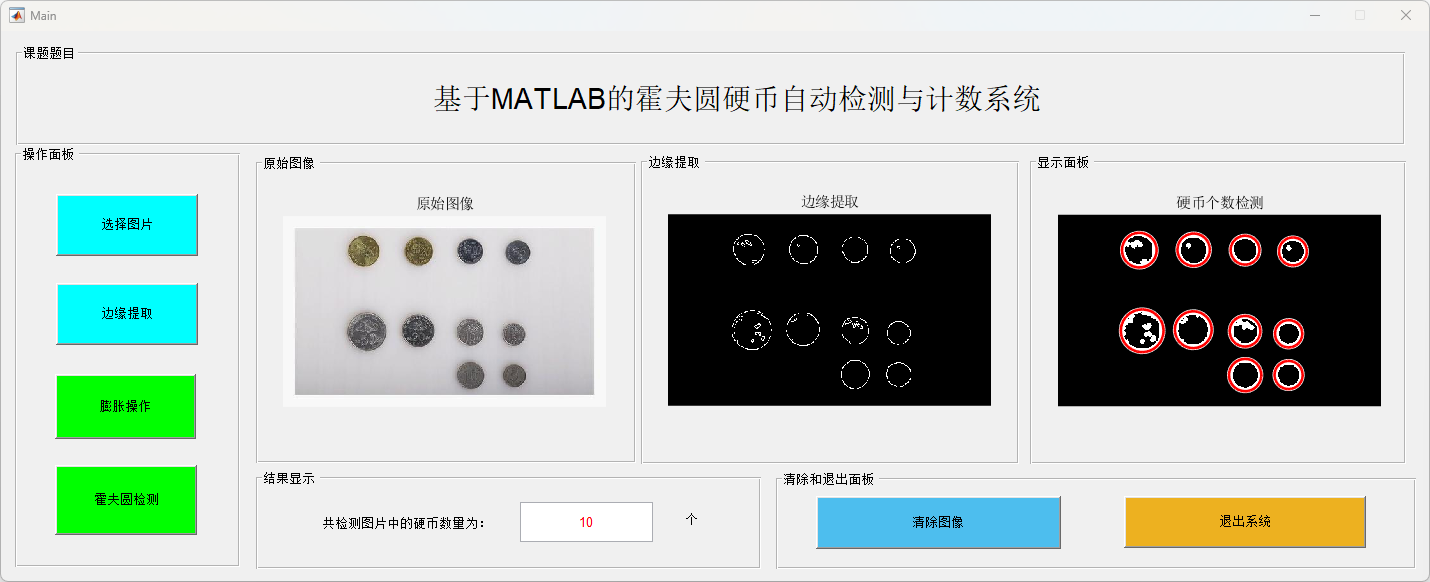1430x582 pixels.
Task: Click the MATLAB icon in title bar
Action: point(16,15)
